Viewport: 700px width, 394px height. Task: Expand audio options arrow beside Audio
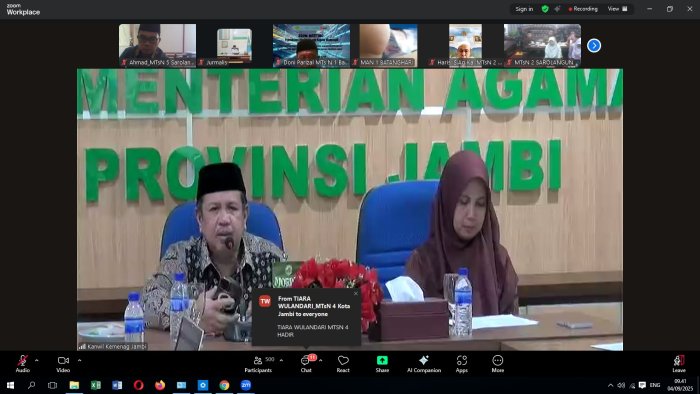pyautogui.click(x=37, y=360)
